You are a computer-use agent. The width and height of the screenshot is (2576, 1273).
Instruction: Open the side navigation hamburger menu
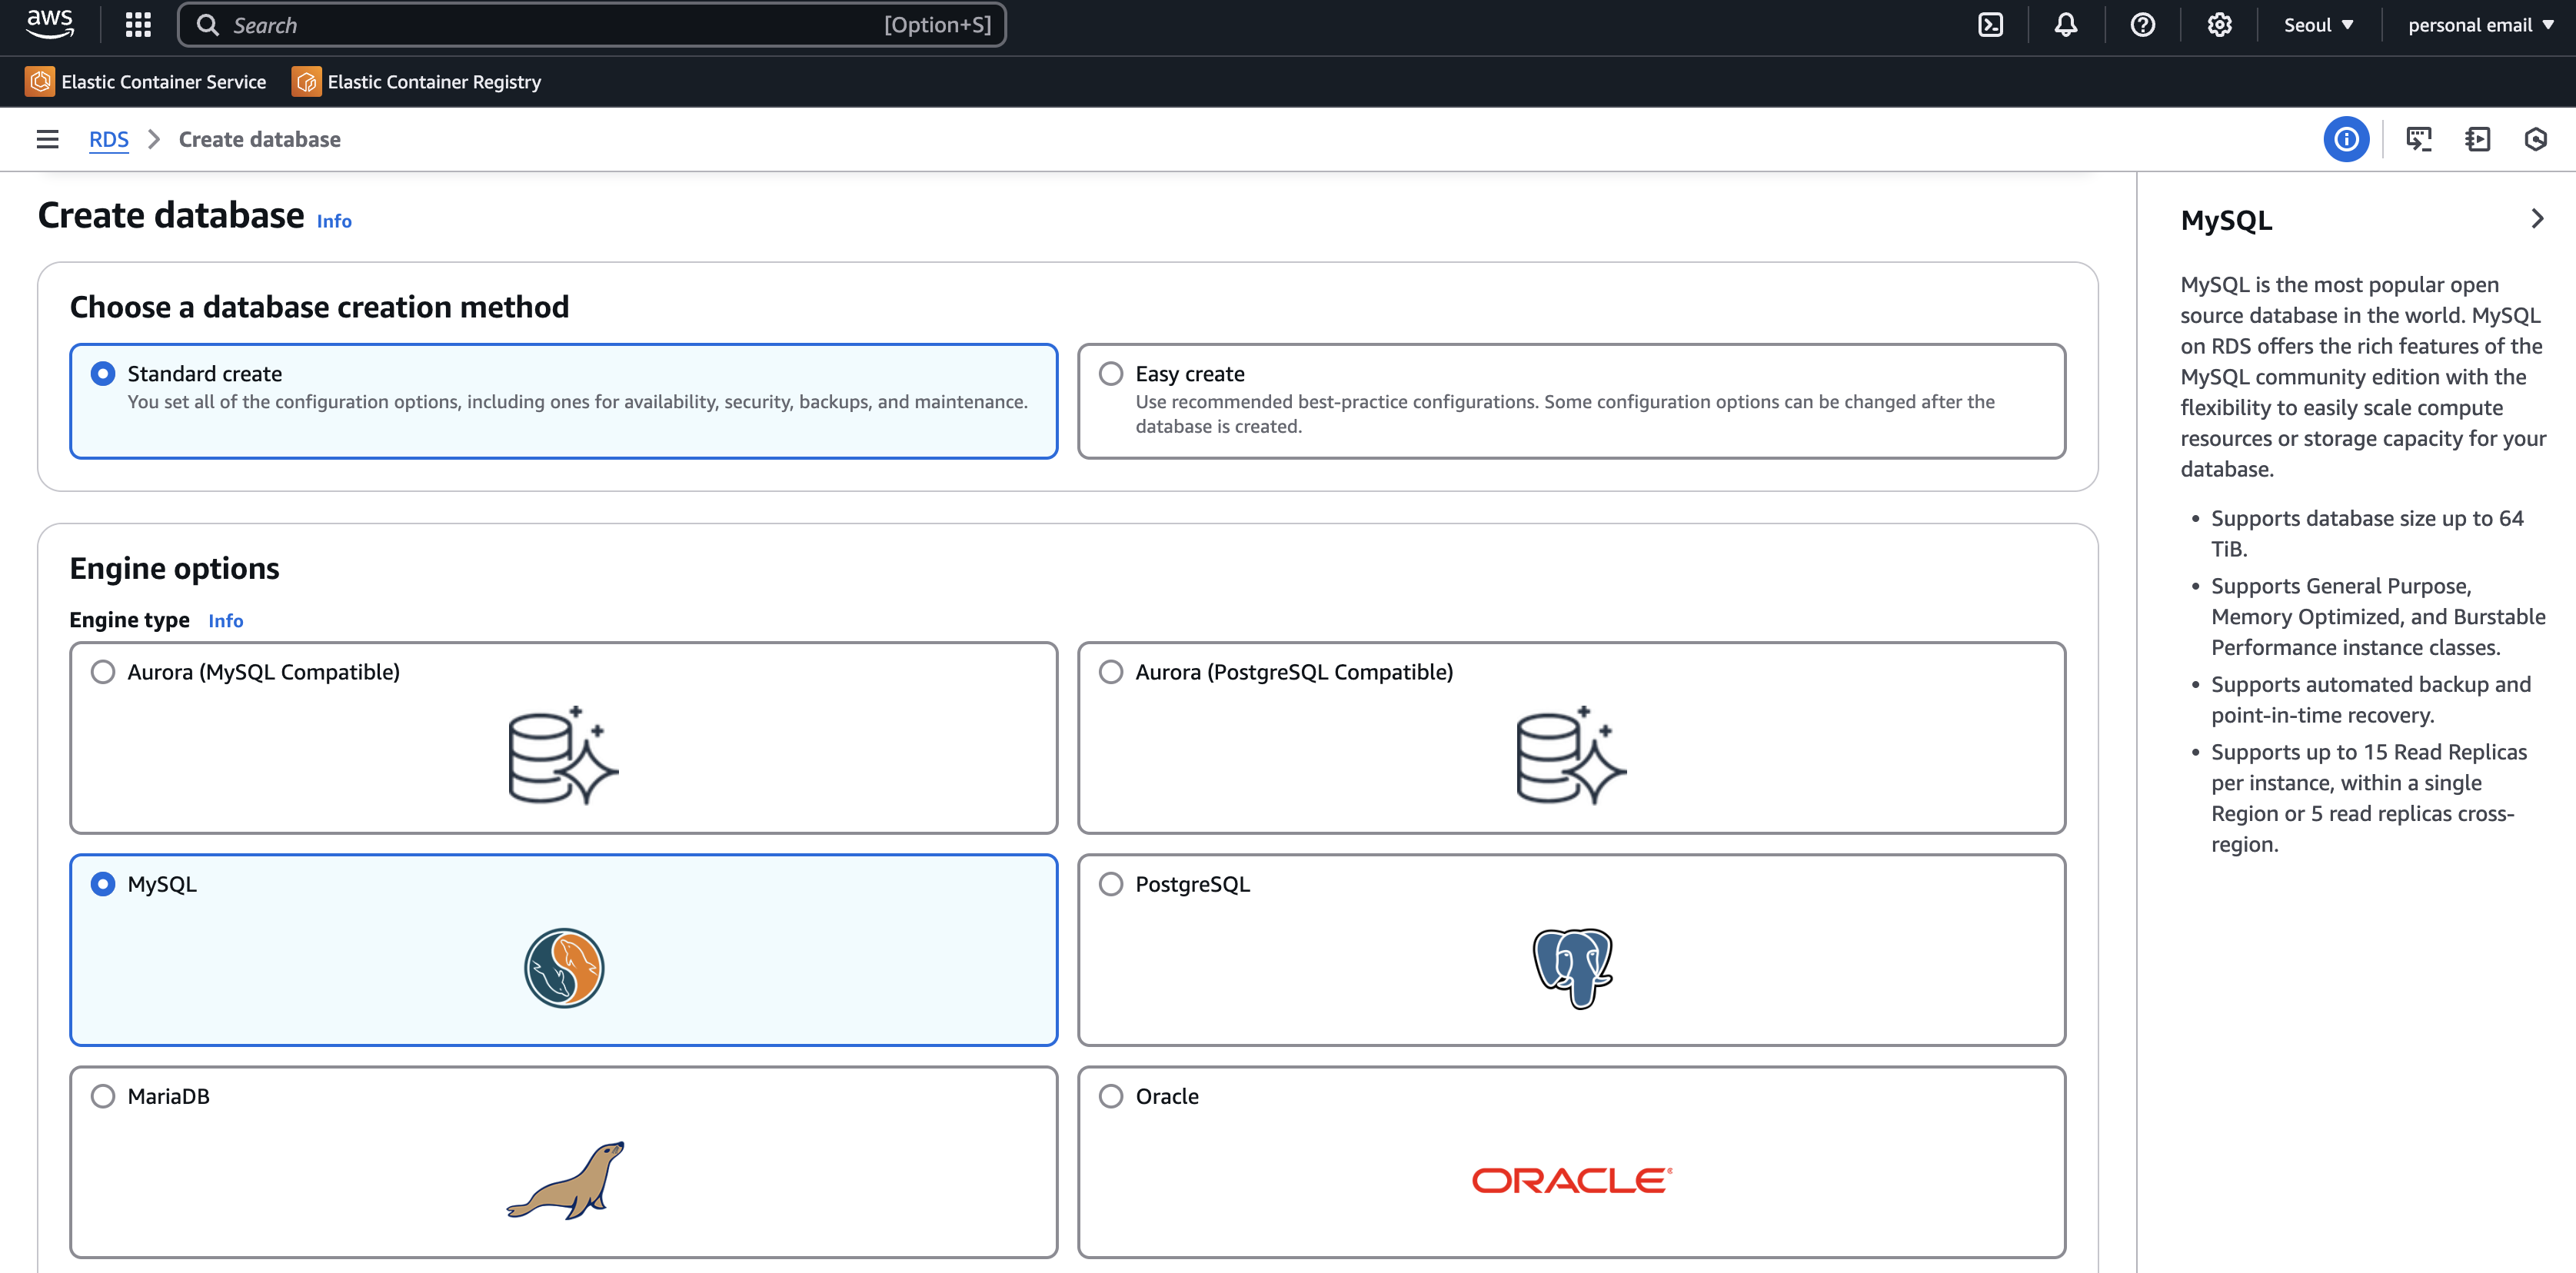click(x=47, y=139)
